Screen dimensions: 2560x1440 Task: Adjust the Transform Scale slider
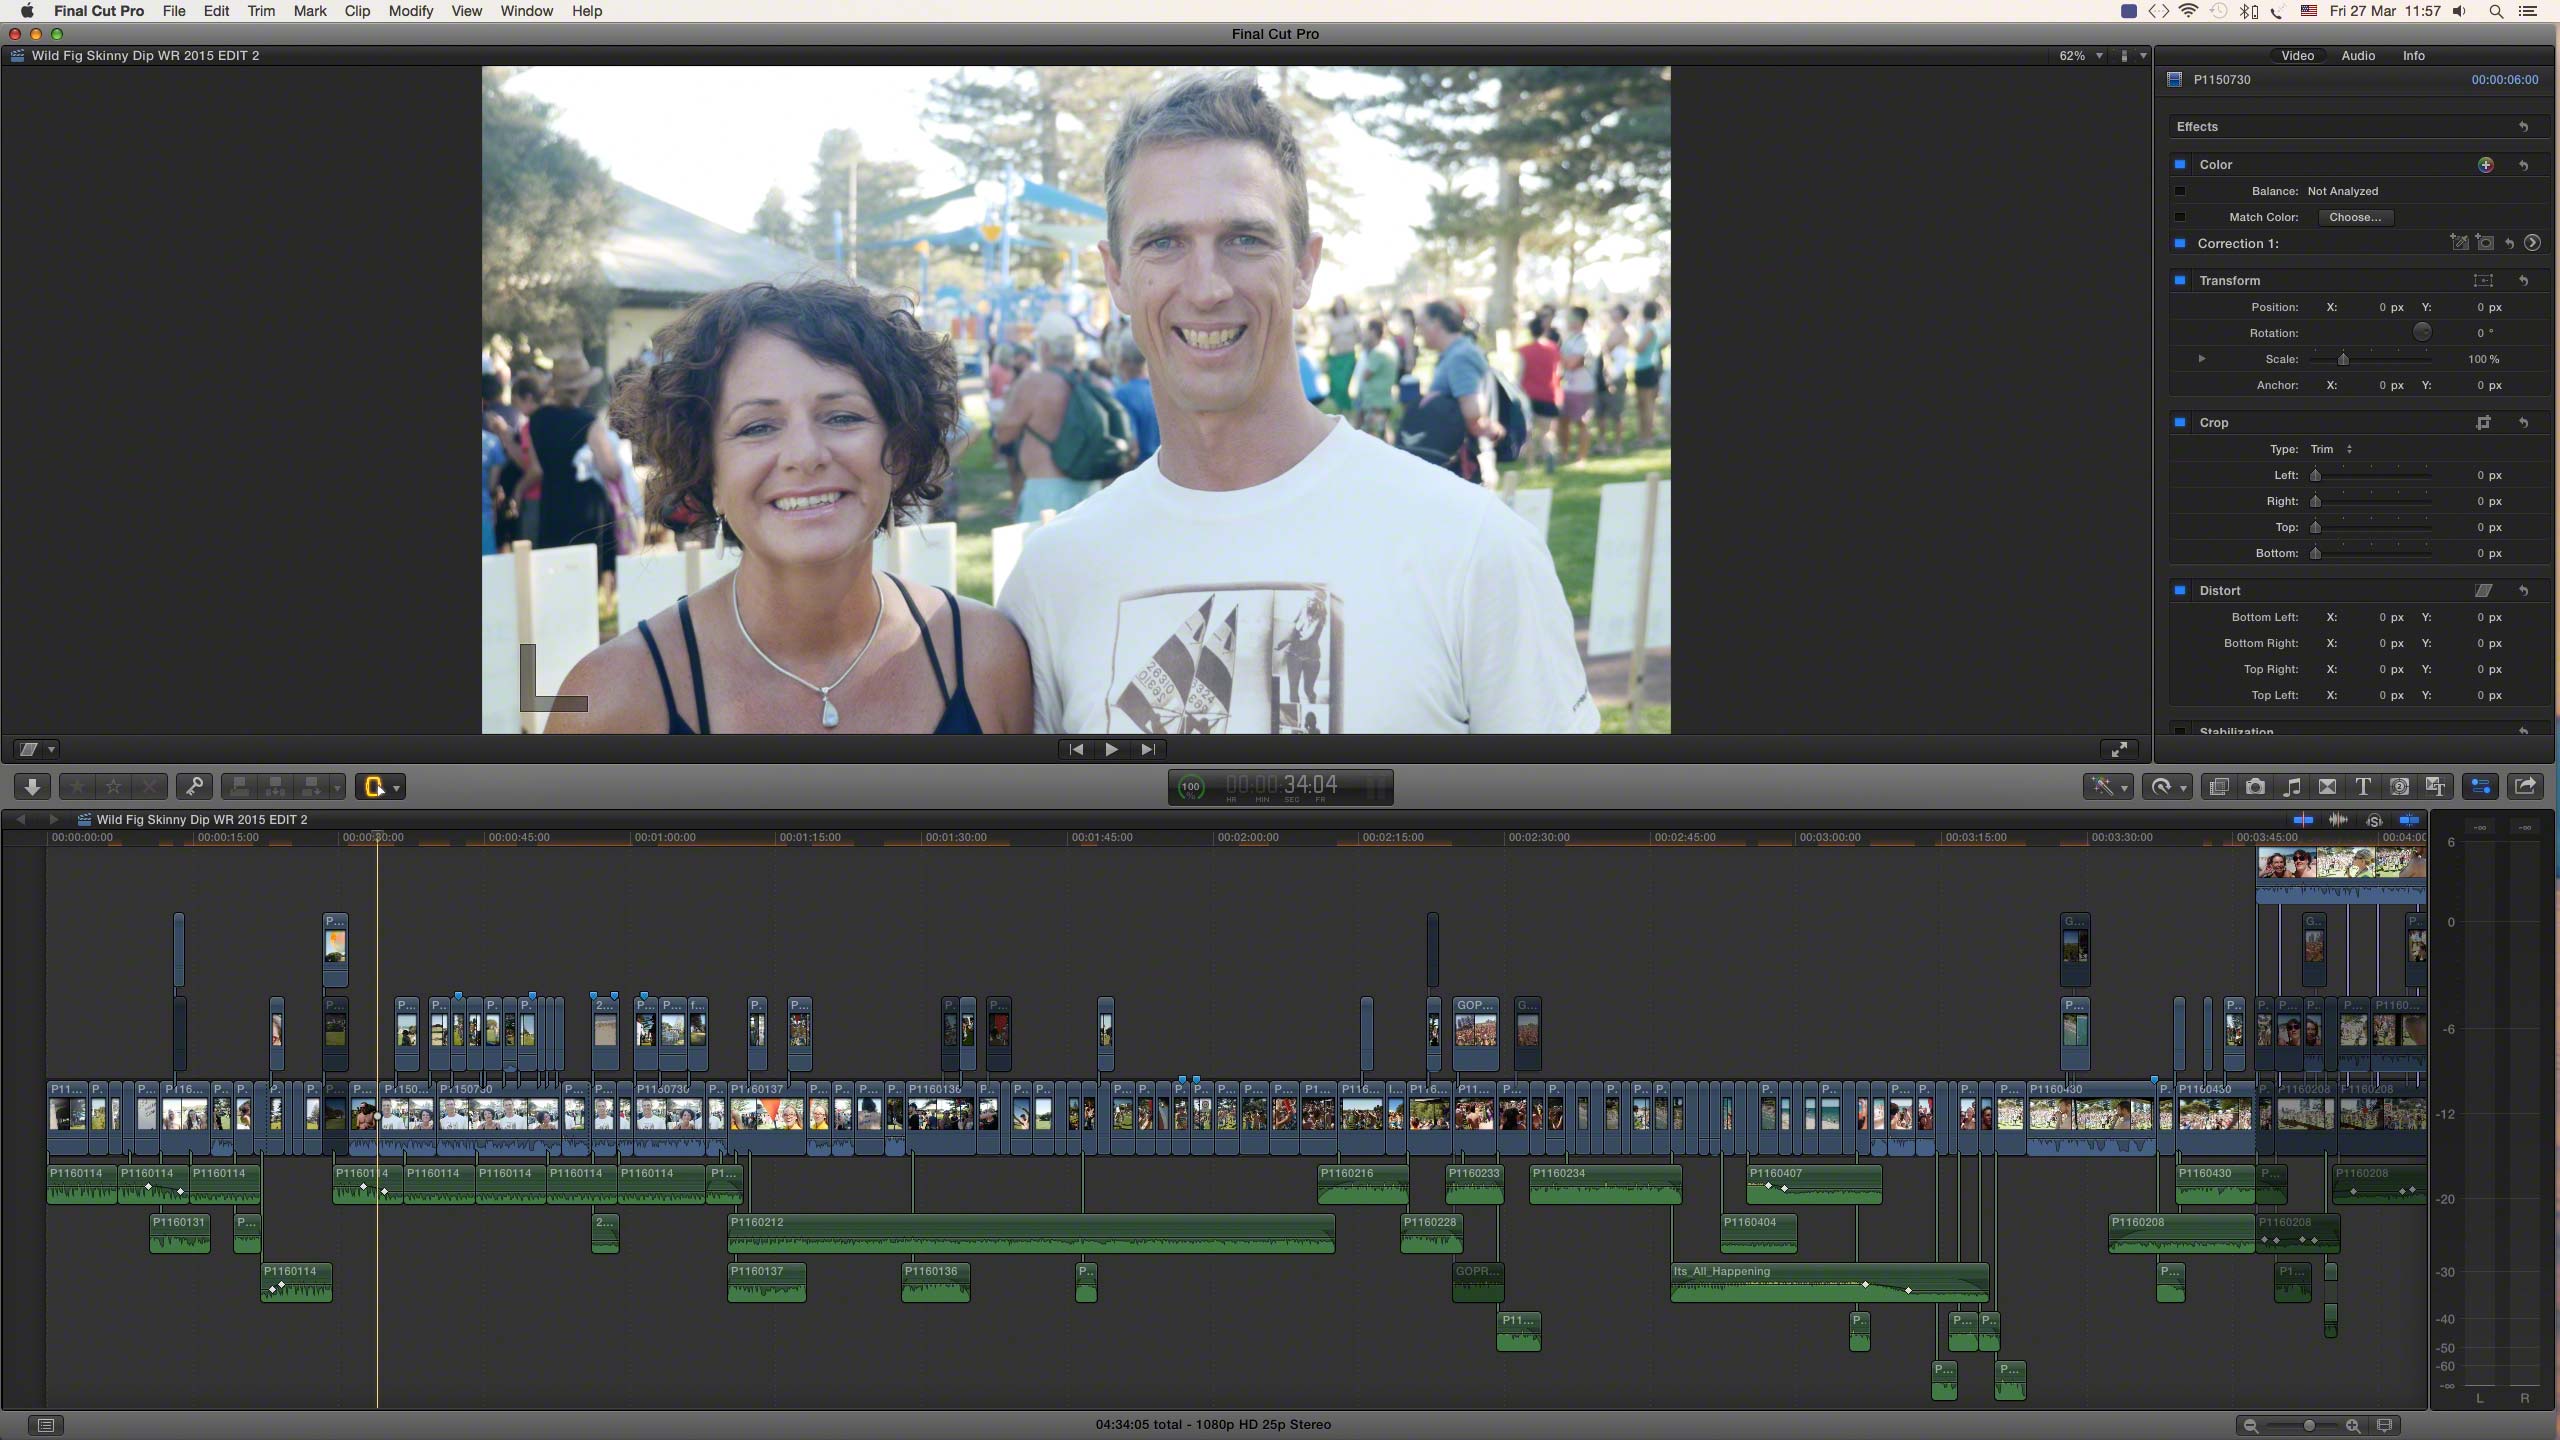[x=2343, y=359]
